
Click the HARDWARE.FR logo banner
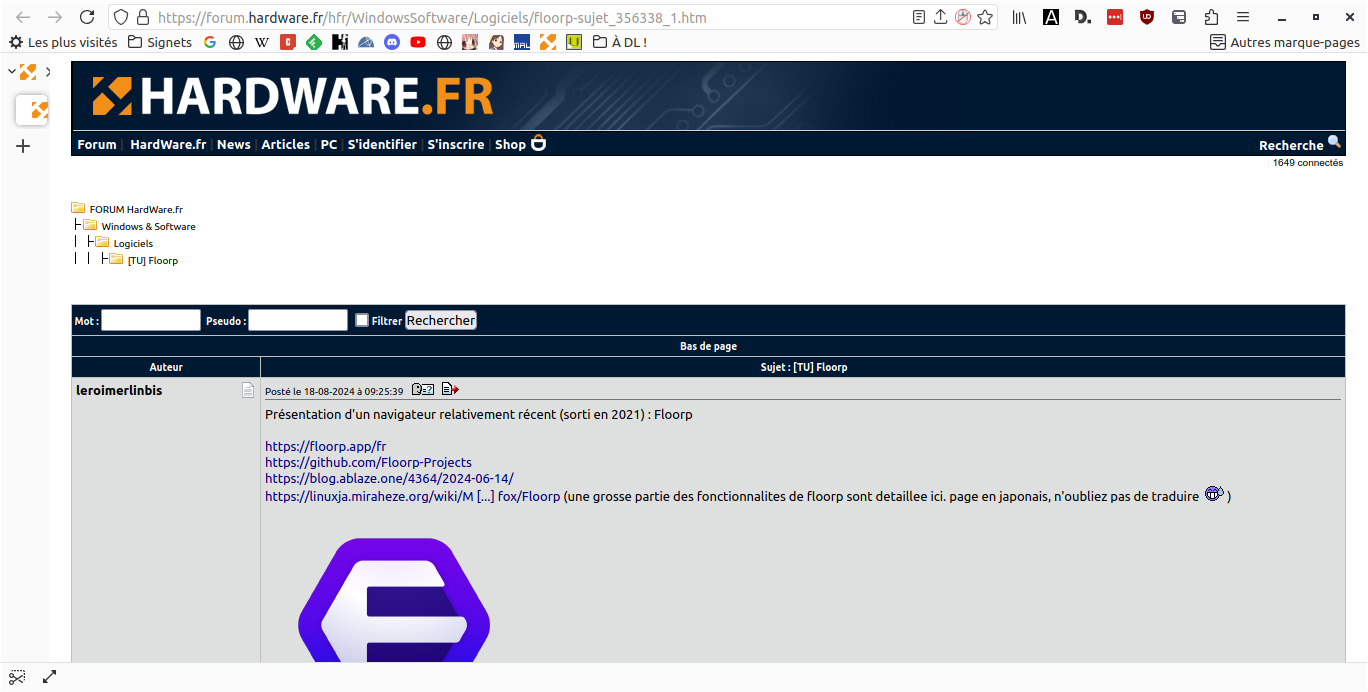coord(293,96)
